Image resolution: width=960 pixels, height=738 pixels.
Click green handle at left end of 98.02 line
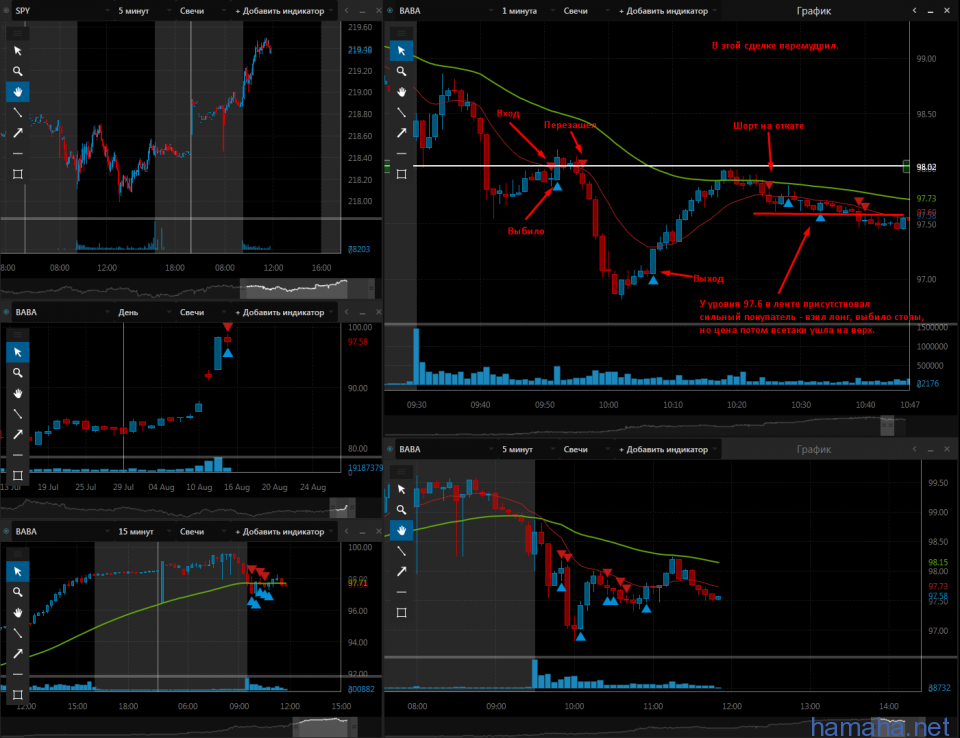(x=387, y=166)
